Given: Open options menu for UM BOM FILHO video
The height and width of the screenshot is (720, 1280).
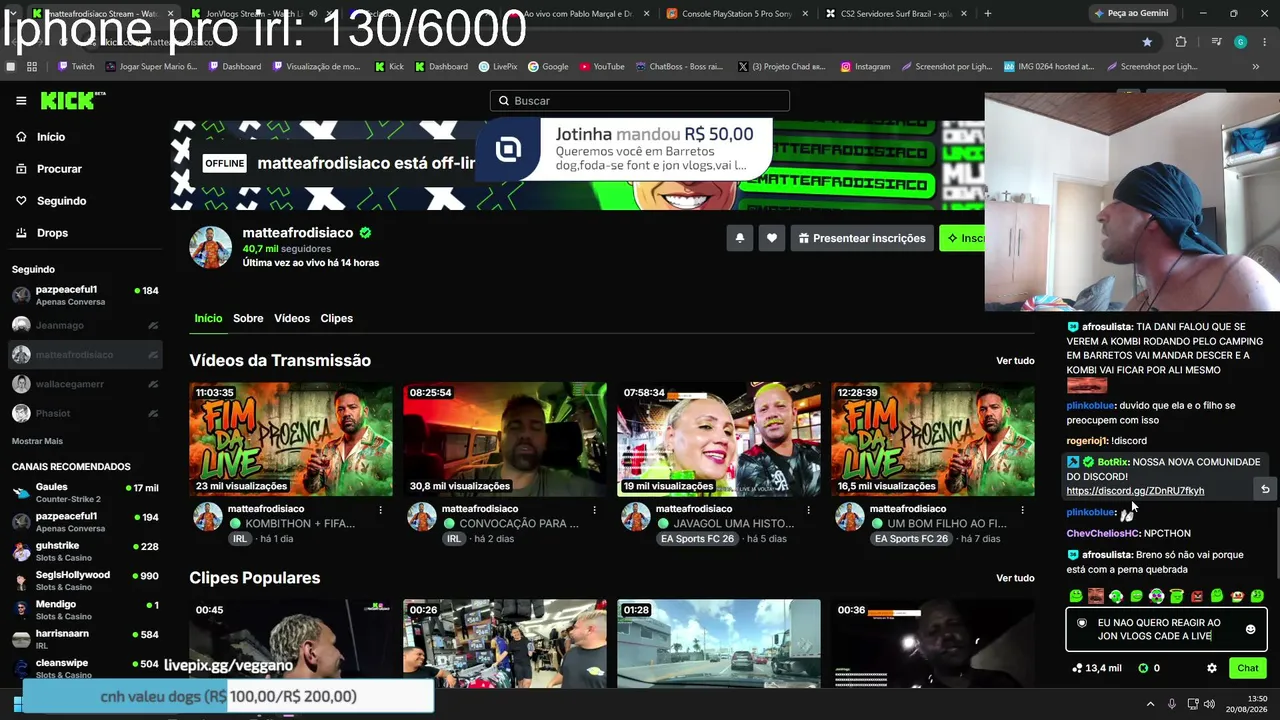Looking at the screenshot, I should 1022,510.
